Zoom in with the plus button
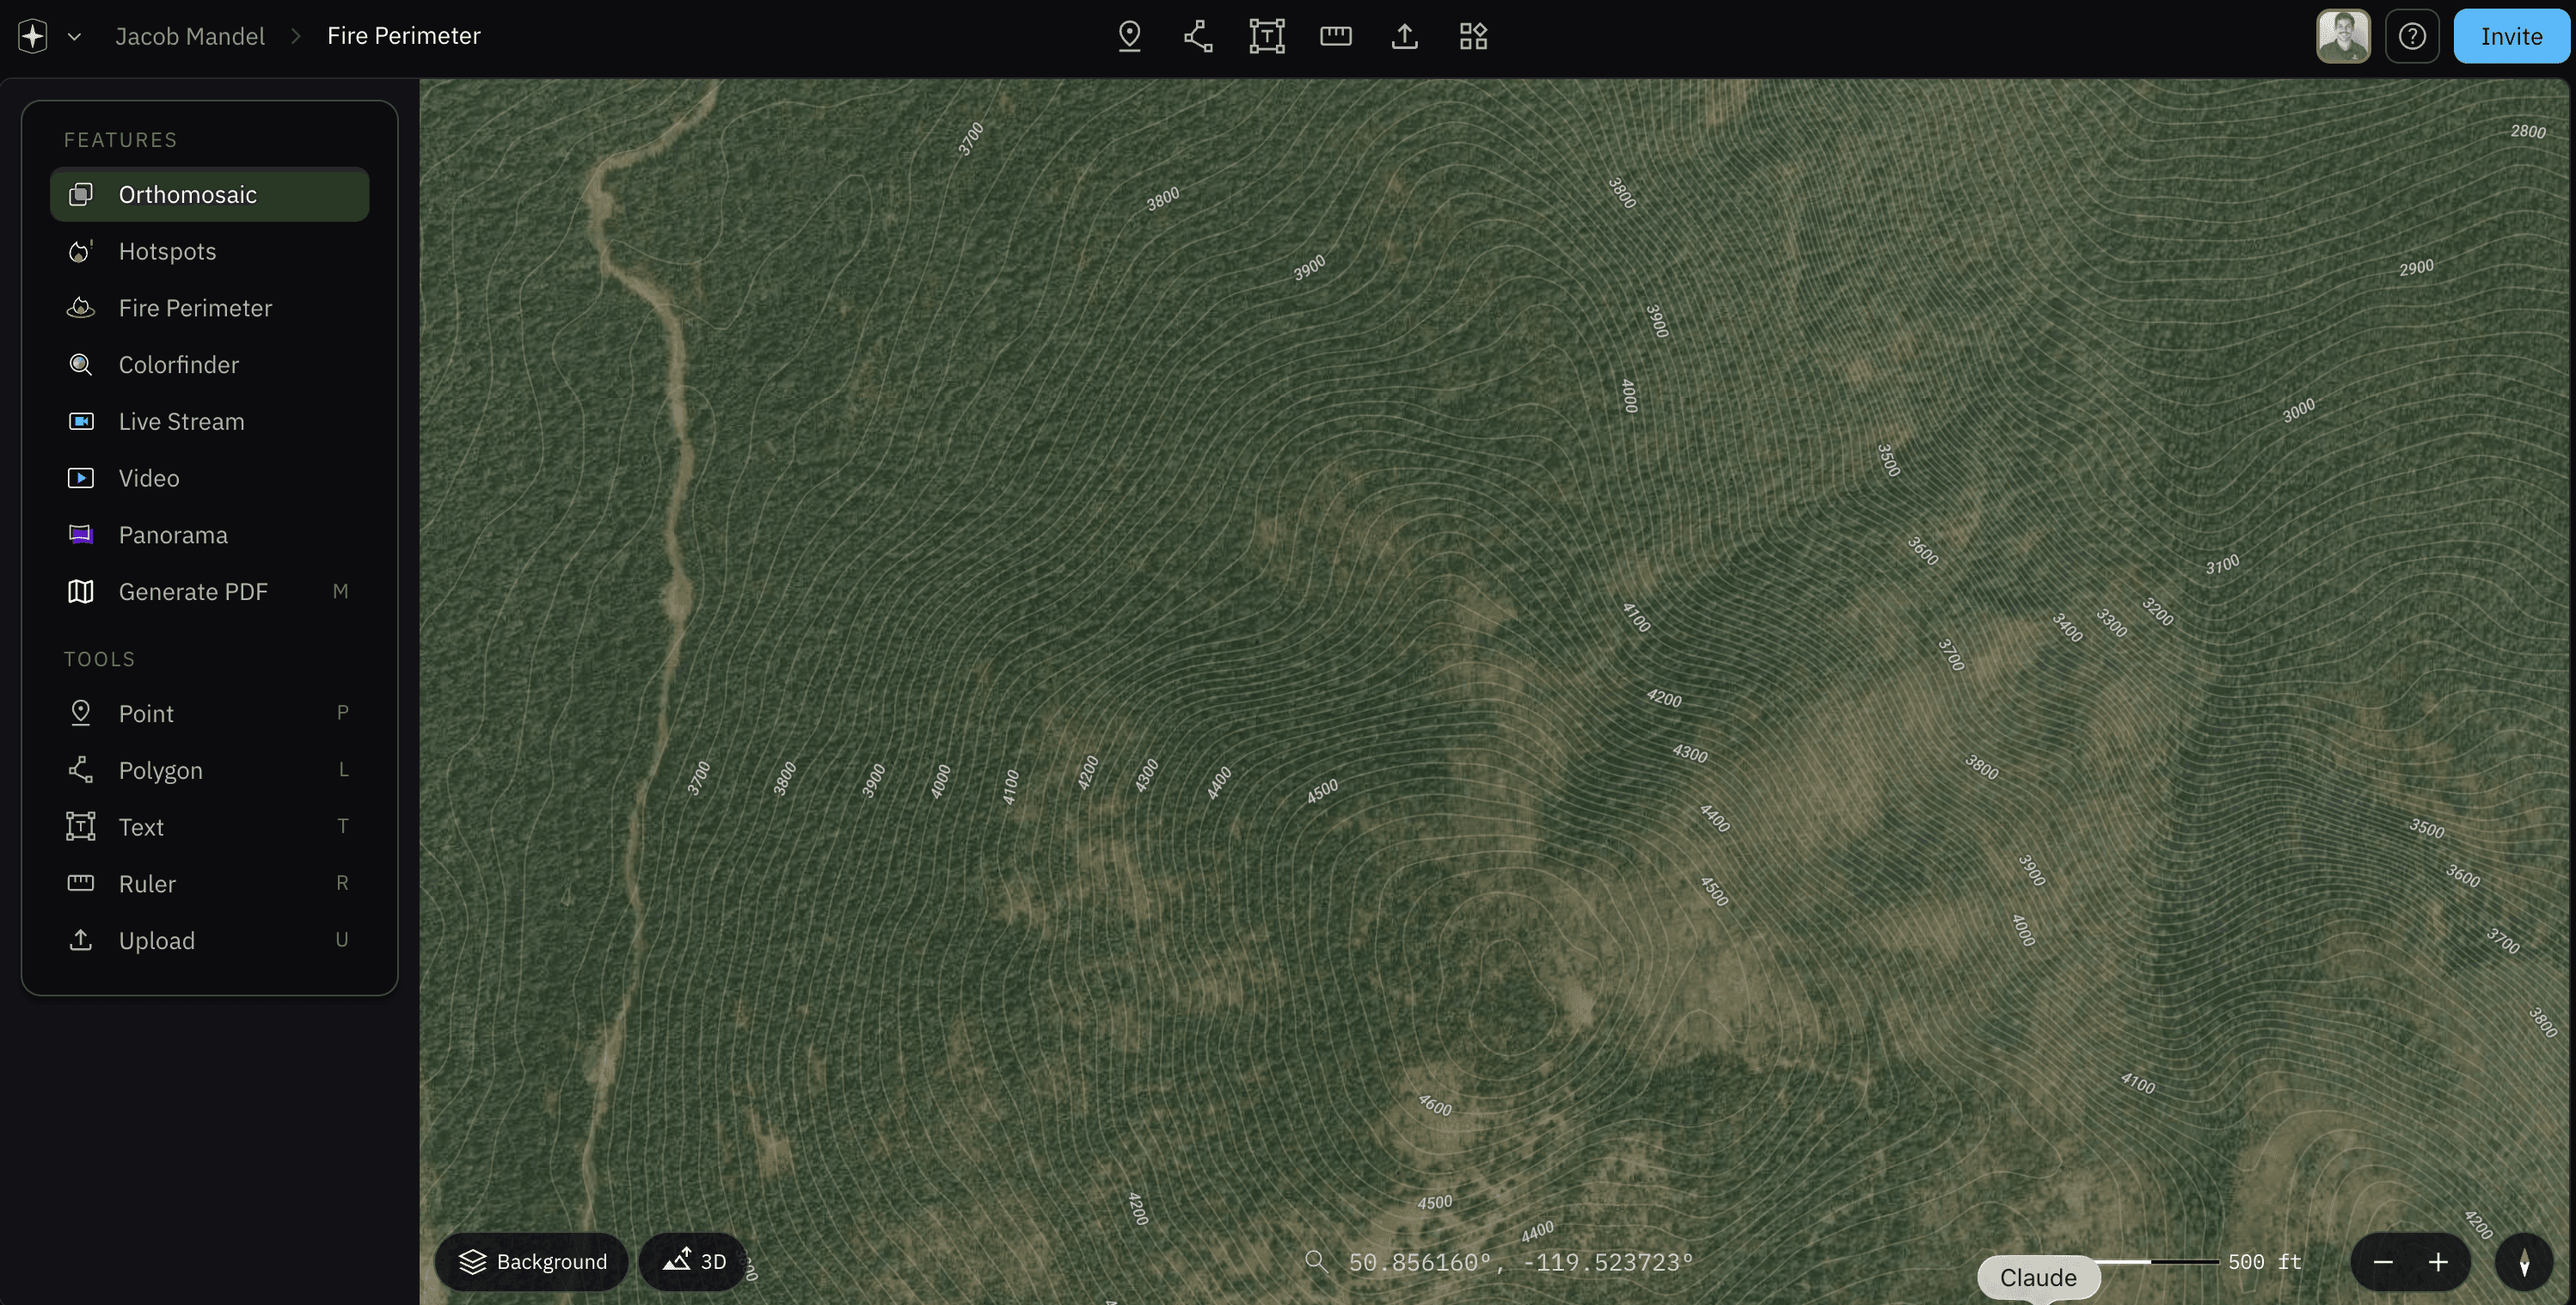 click(2438, 1262)
